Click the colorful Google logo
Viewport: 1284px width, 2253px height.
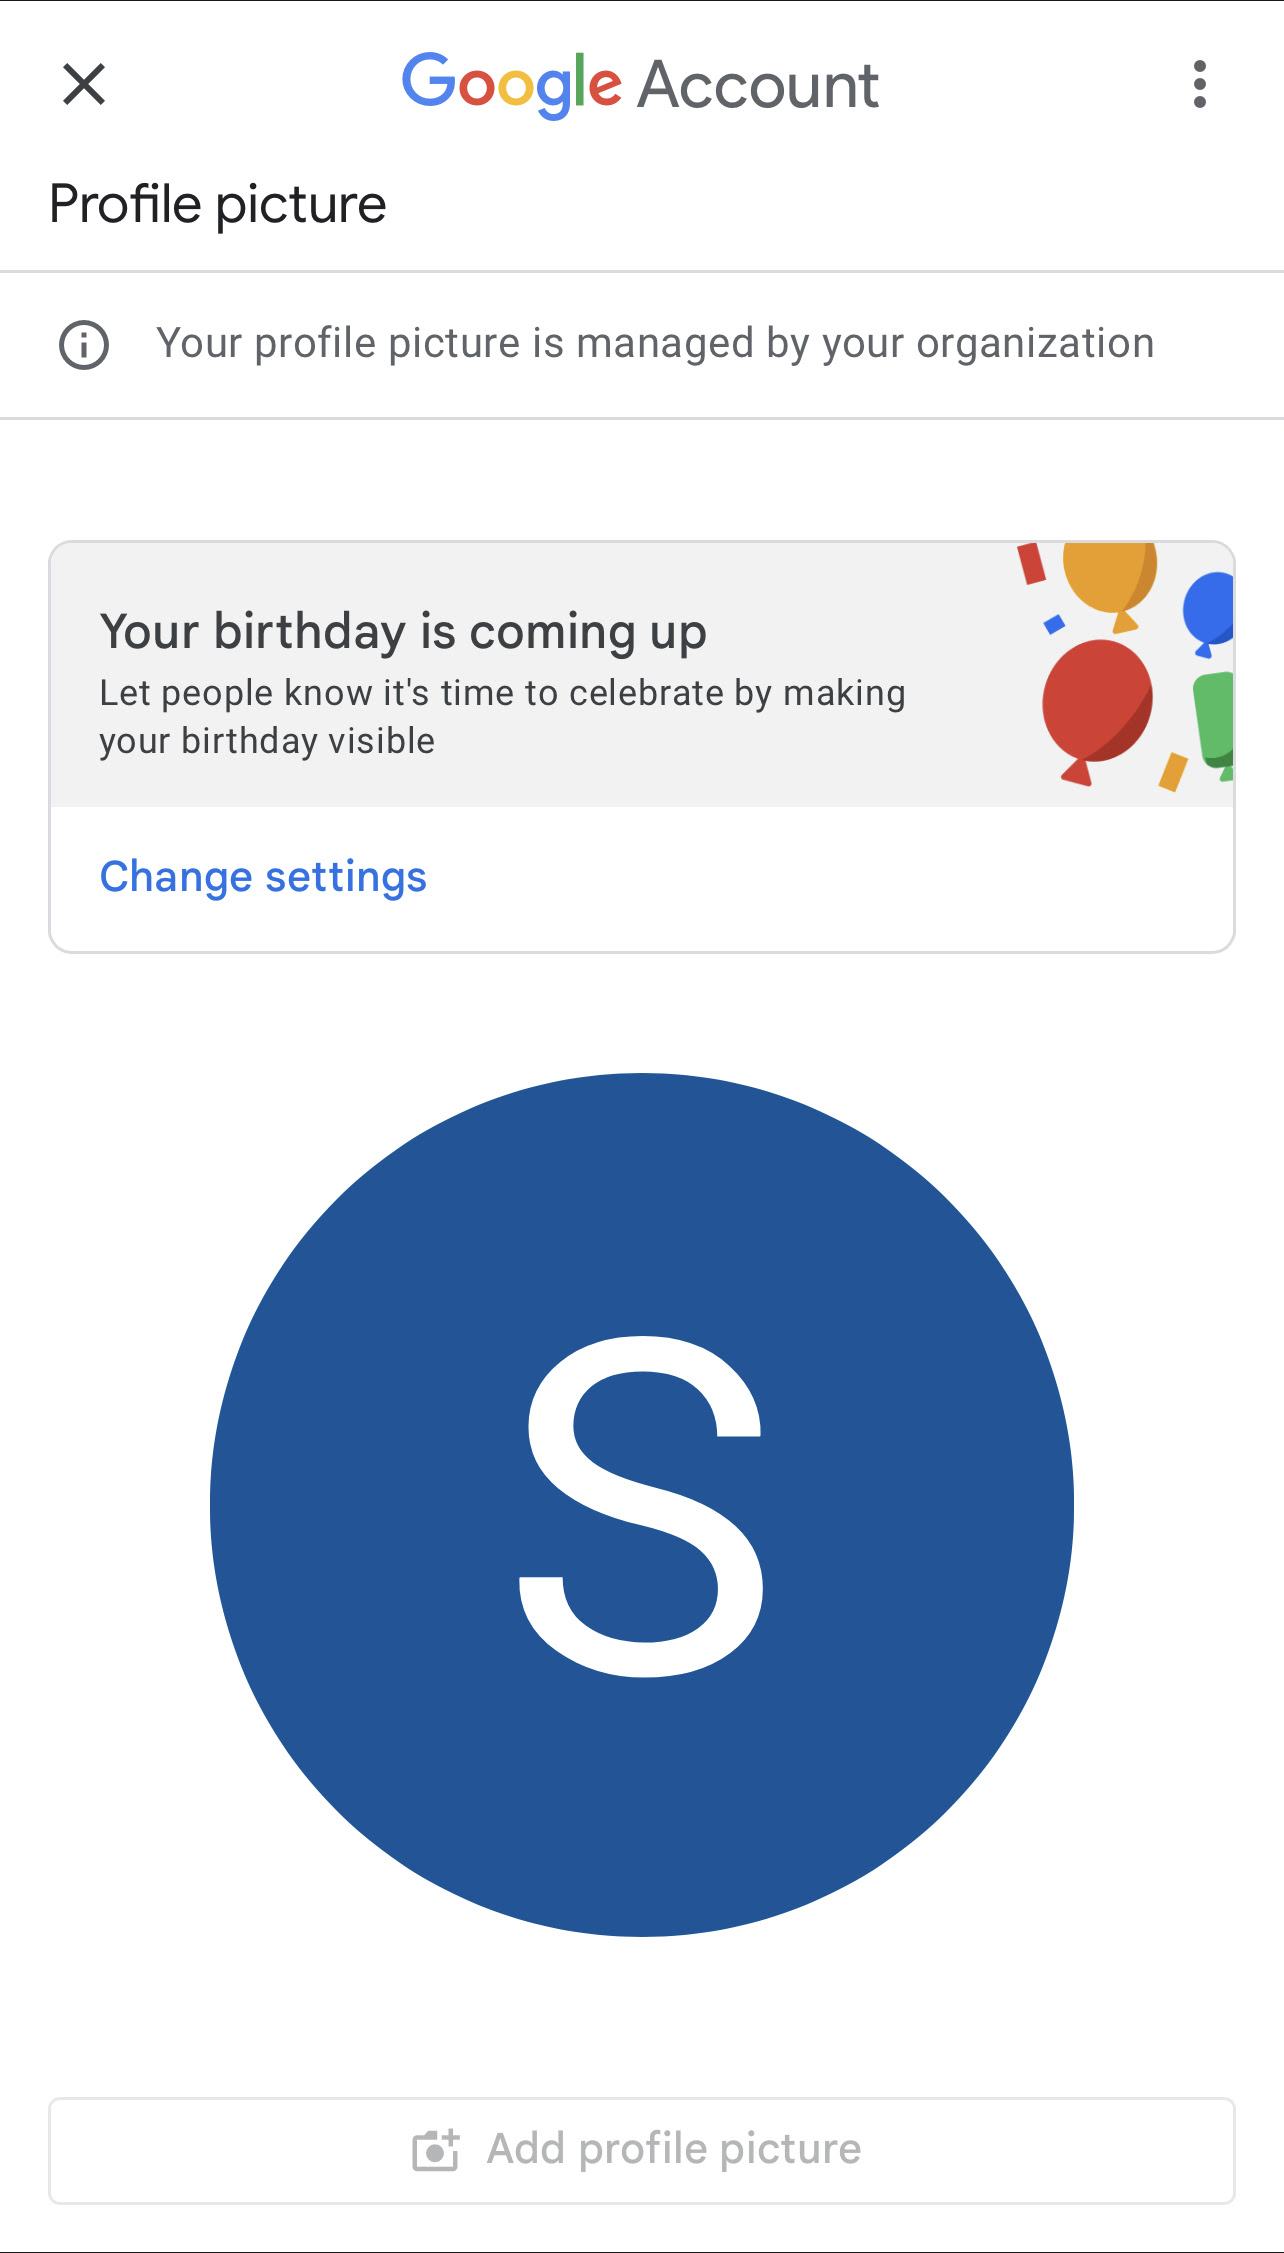(512, 85)
